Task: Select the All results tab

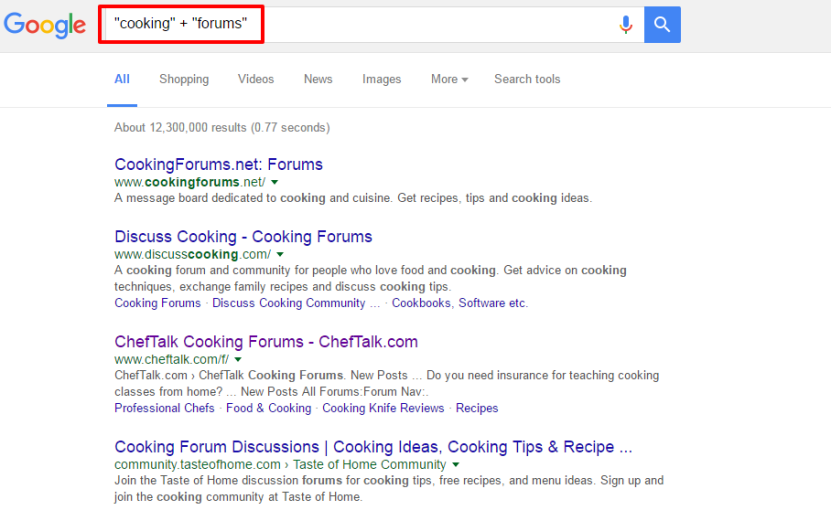Action: (x=122, y=79)
